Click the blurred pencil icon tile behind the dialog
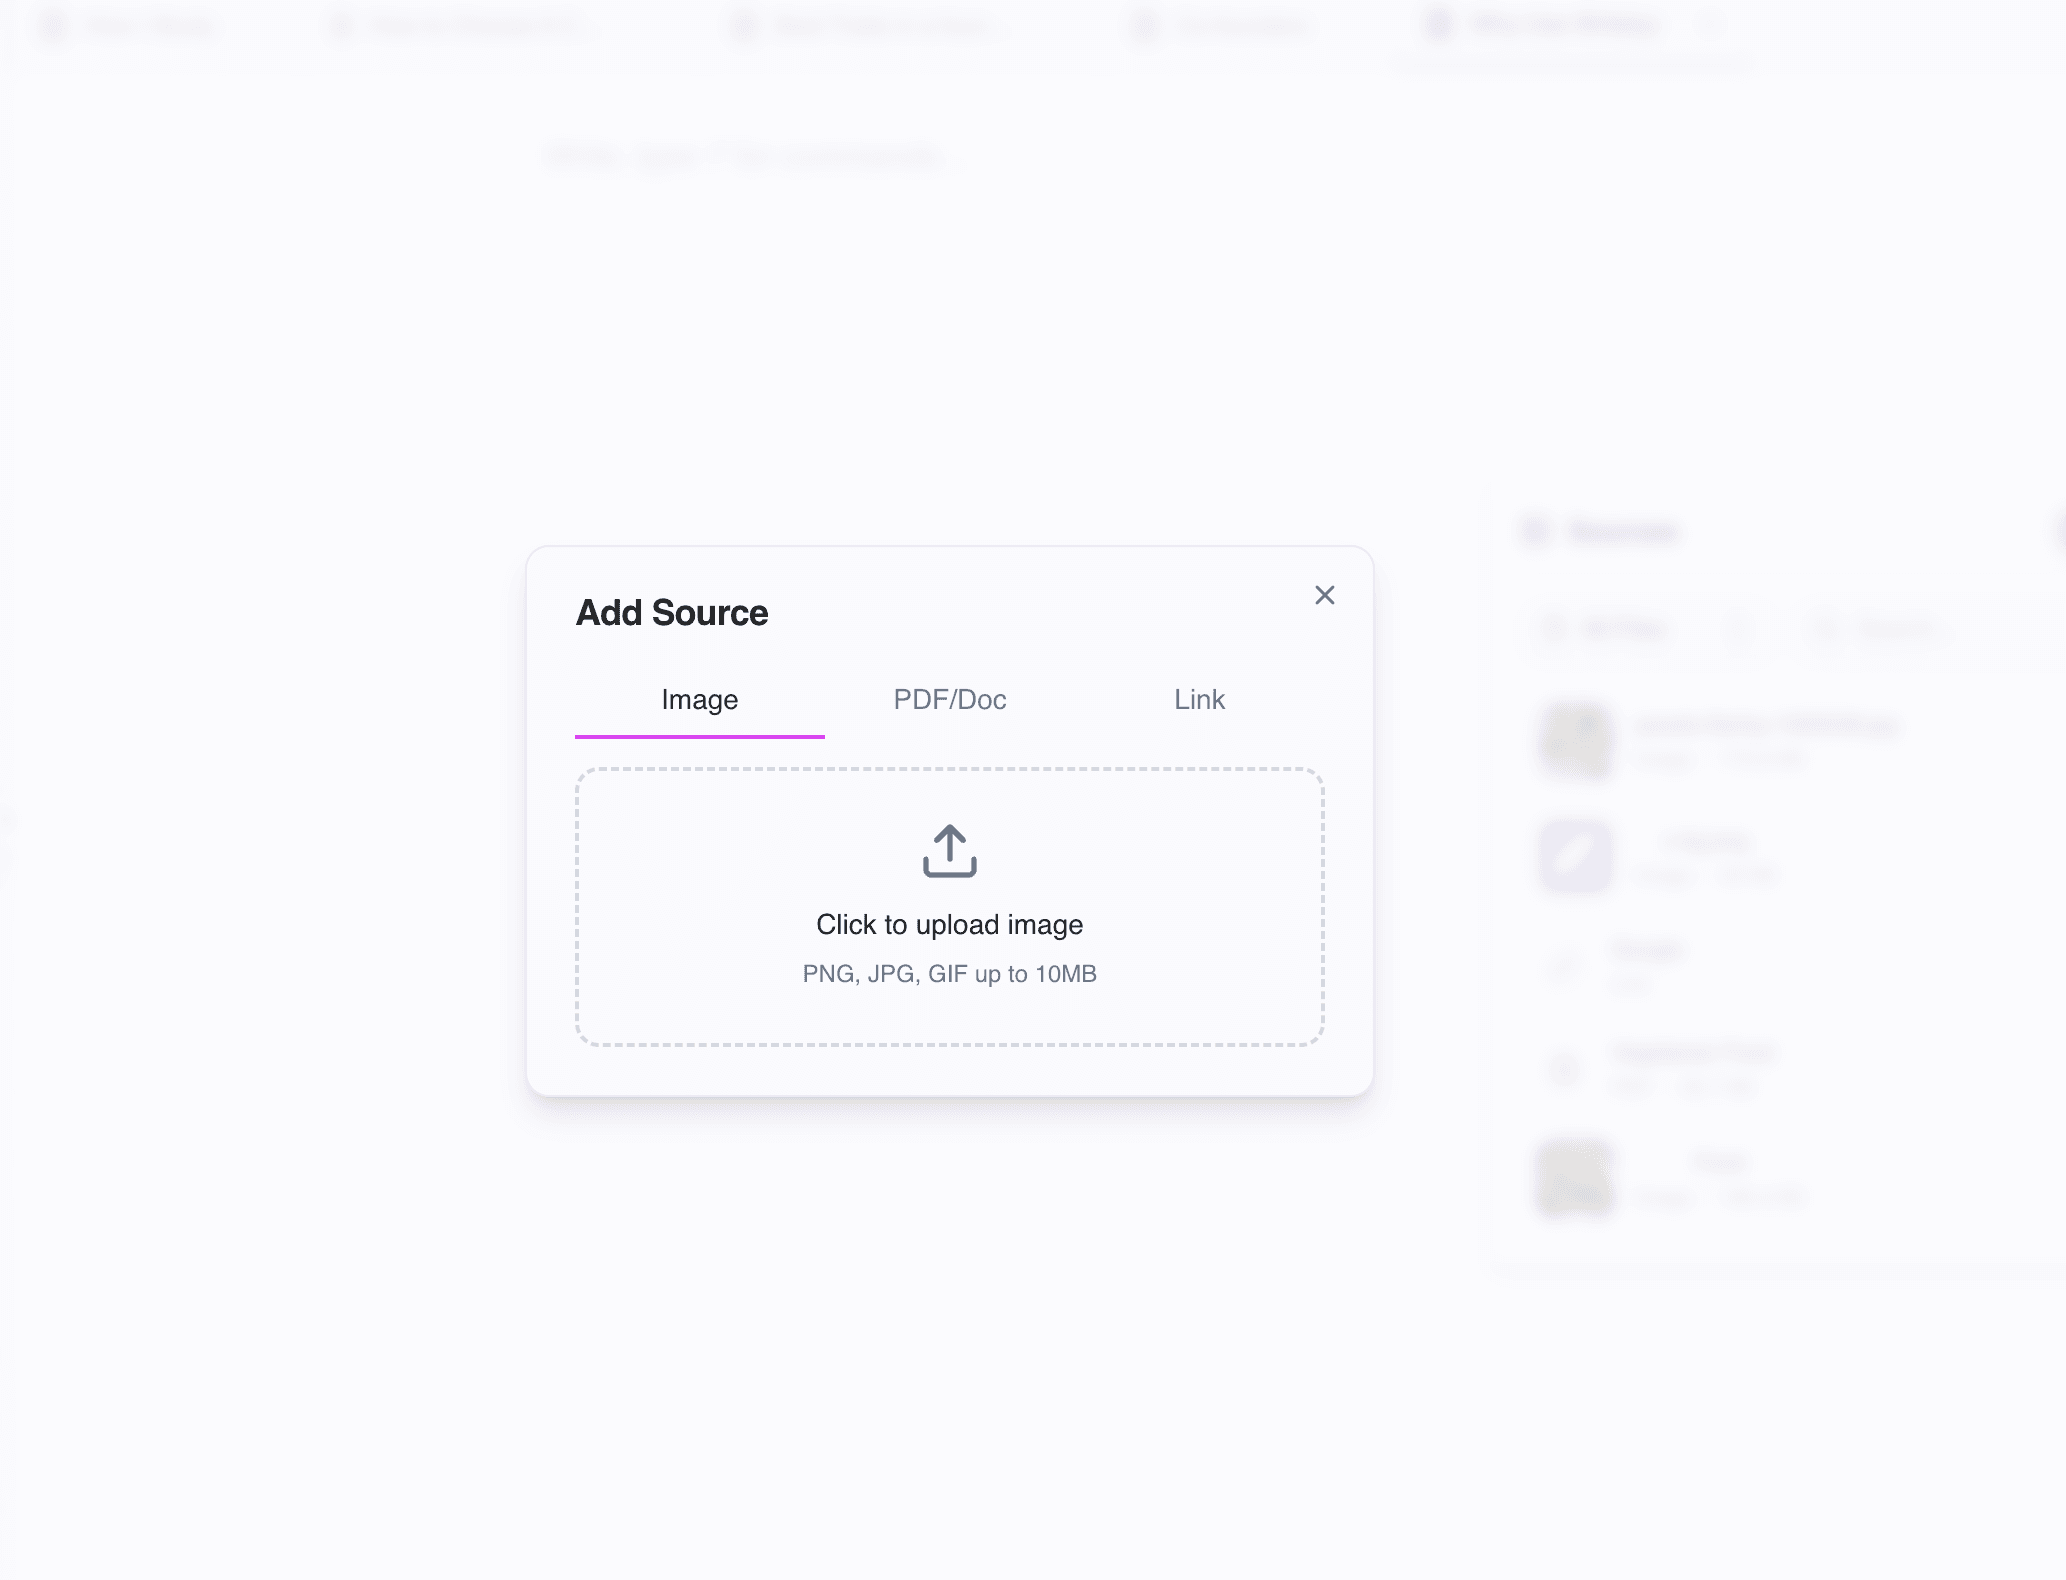This screenshot has width=2066, height=1580. click(1575, 856)
